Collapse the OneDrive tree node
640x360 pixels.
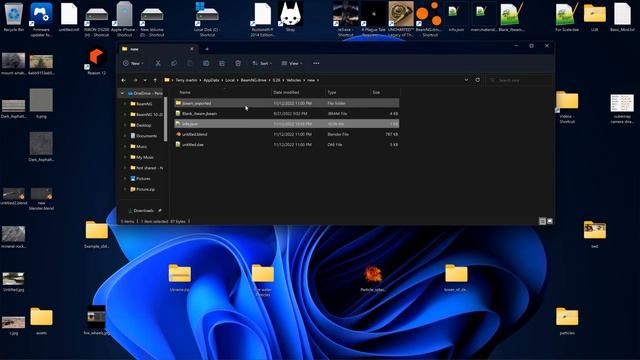point(122,93)
